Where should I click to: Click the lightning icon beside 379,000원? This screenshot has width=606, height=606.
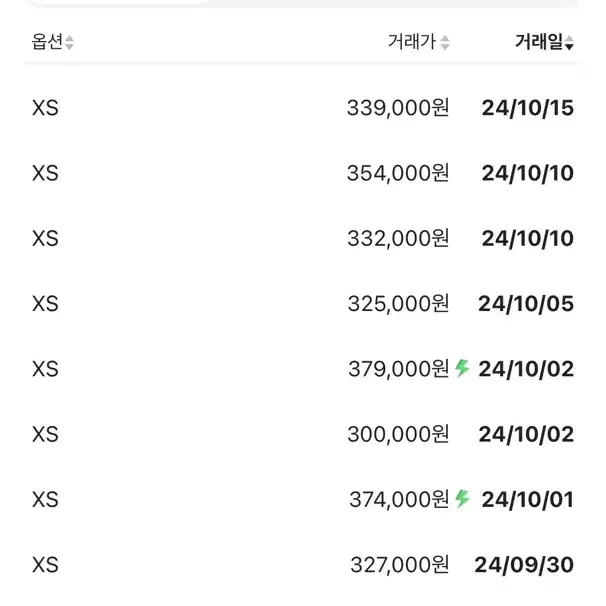(x=462, y=368)
